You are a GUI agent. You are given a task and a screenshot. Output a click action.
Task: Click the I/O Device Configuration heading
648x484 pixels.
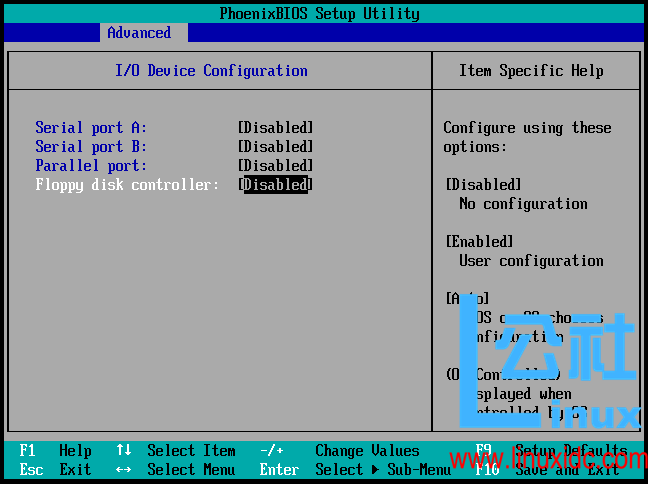click(211, 71)
